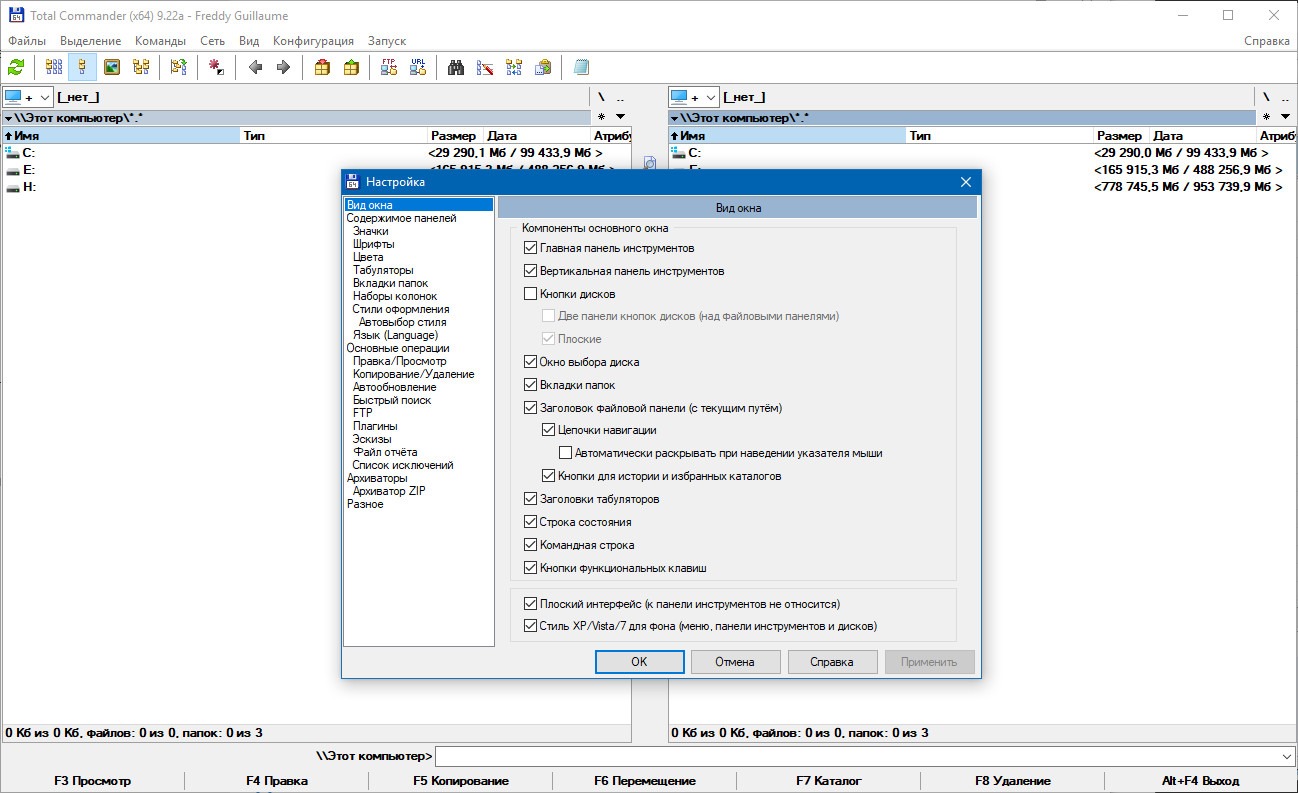Screen dimensions: 1298x793
Task: Open left panel directory history arrow
Action: (x=620, y=117)
